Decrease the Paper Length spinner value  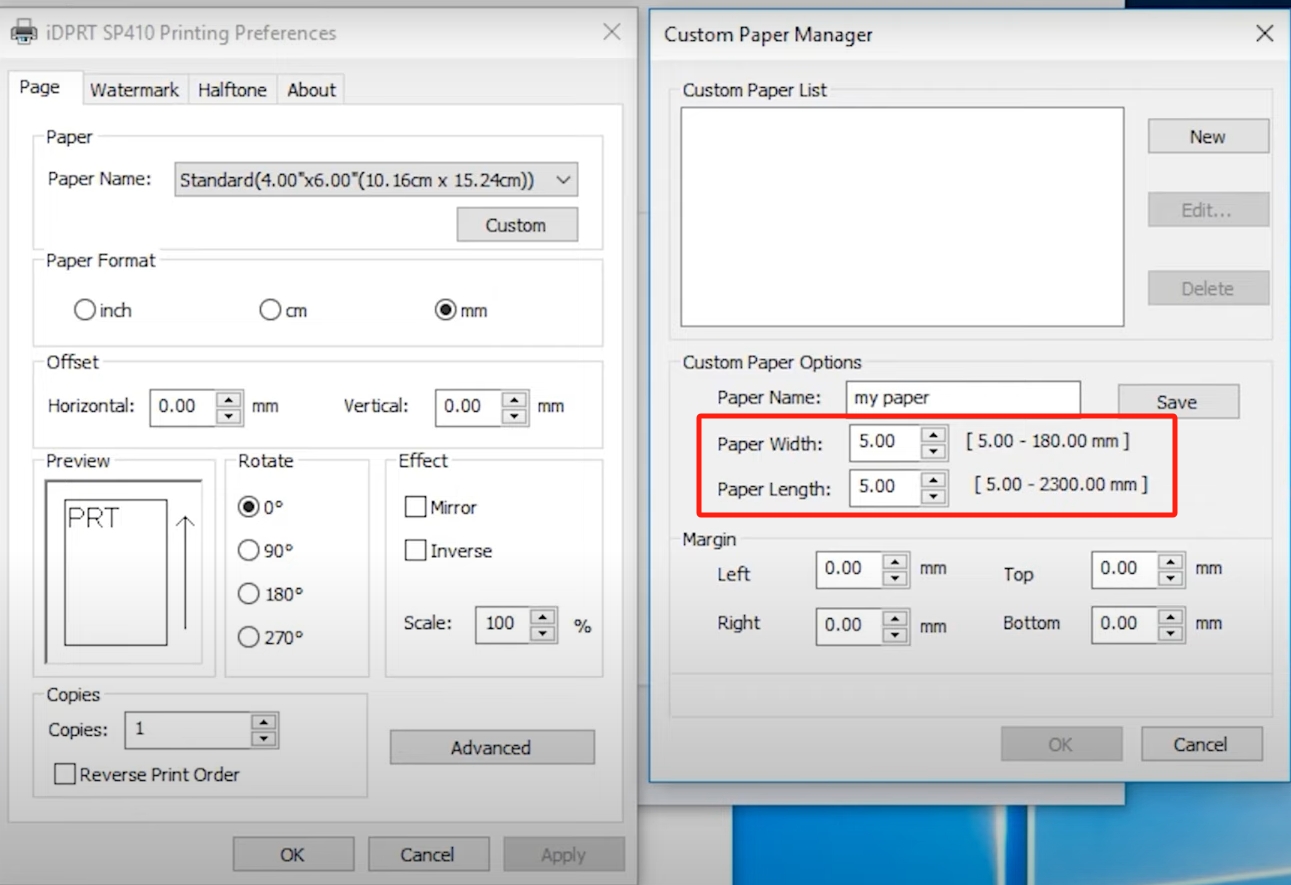click(933, 497)
